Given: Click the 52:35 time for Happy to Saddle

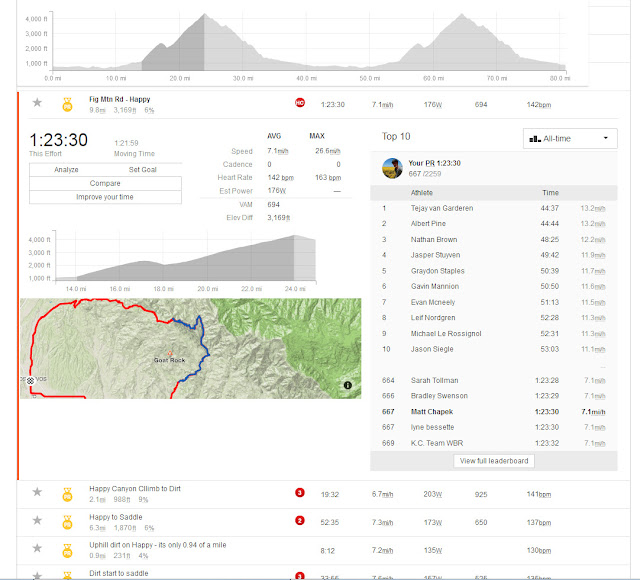Looking at the screenshot, I should click(330, 522).
